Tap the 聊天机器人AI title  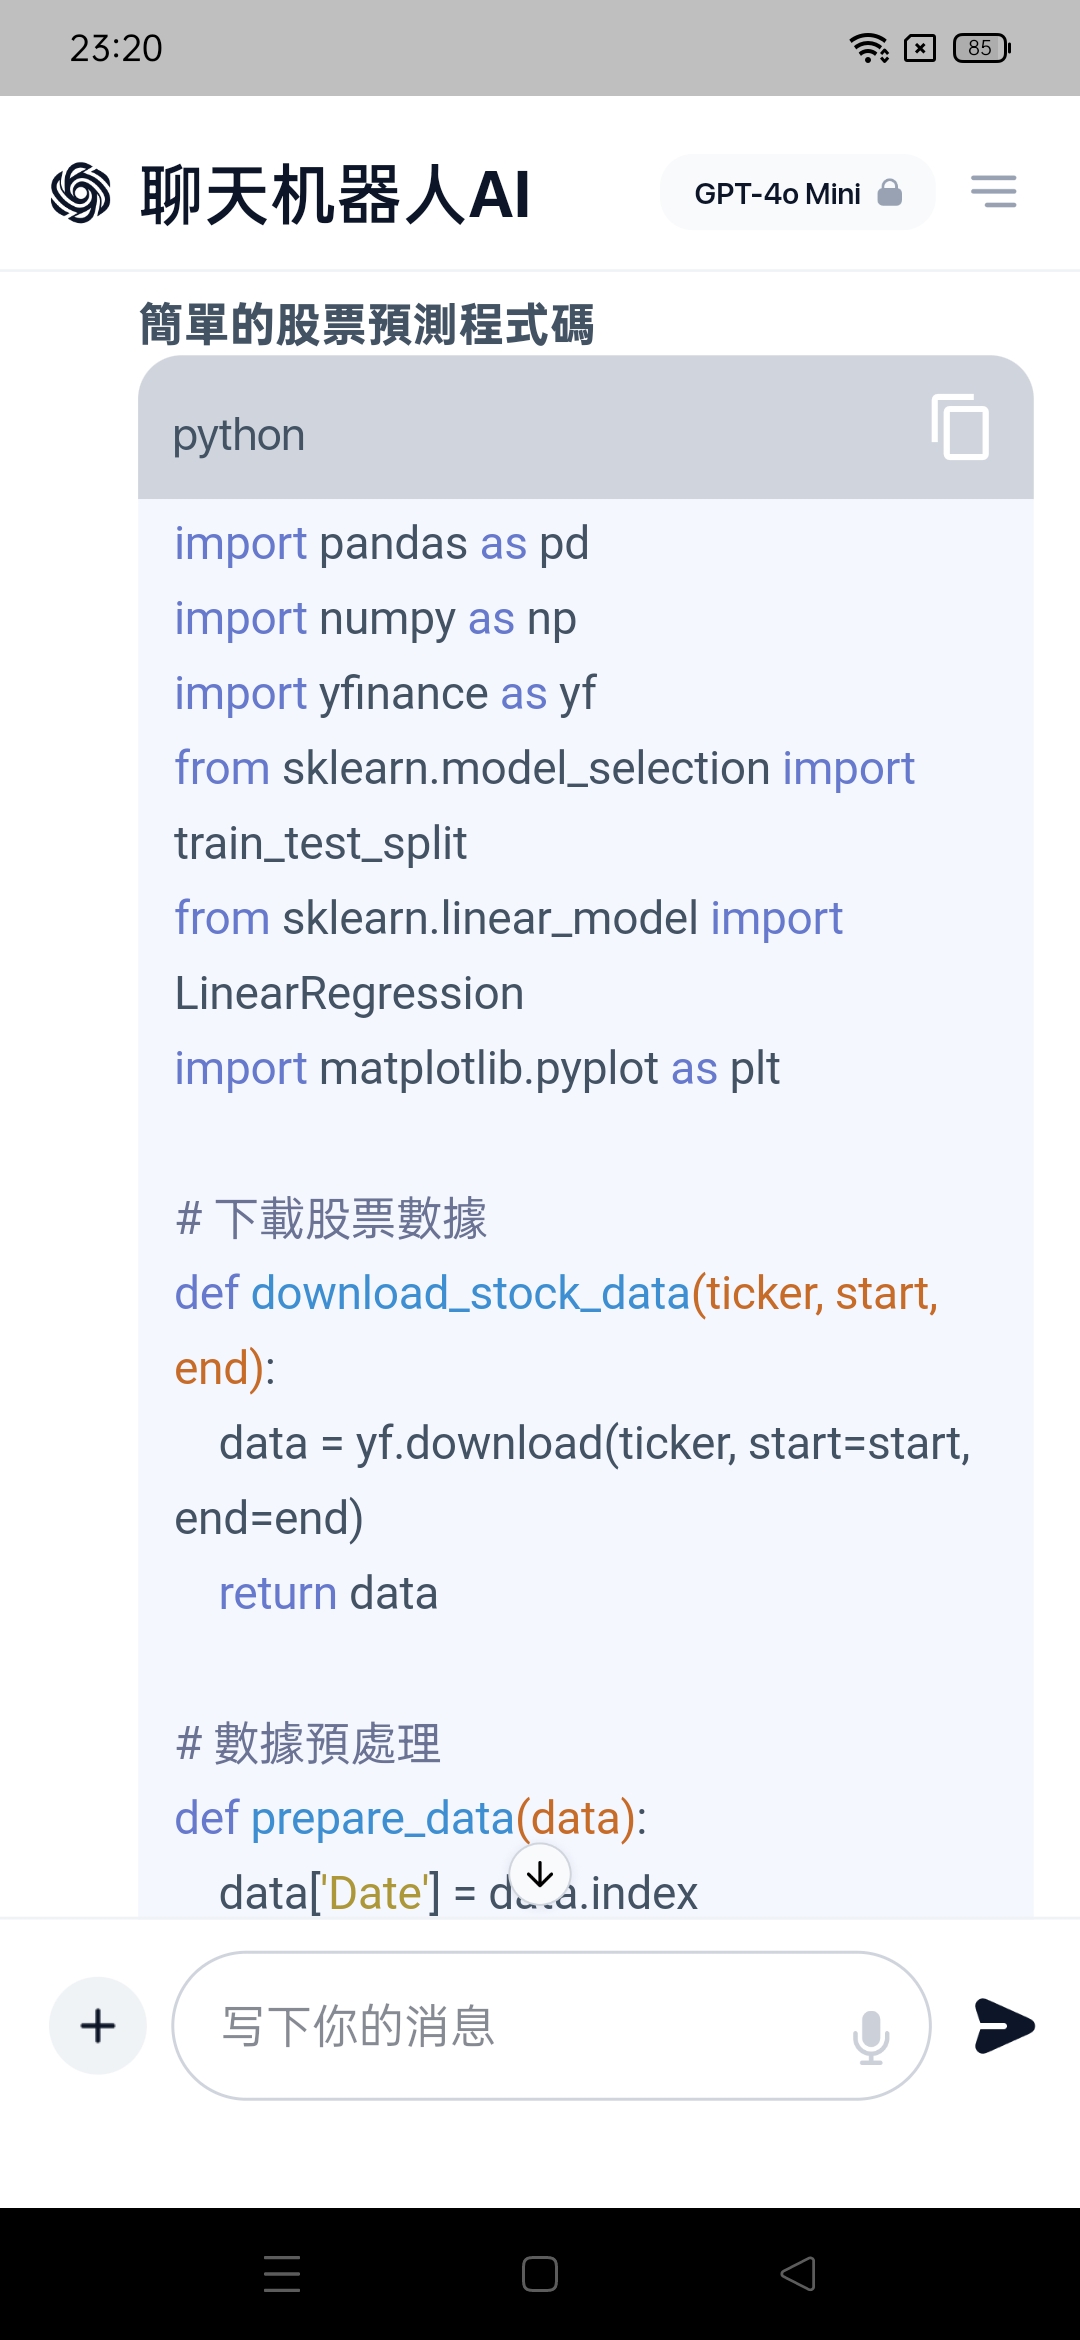point(335,193)
